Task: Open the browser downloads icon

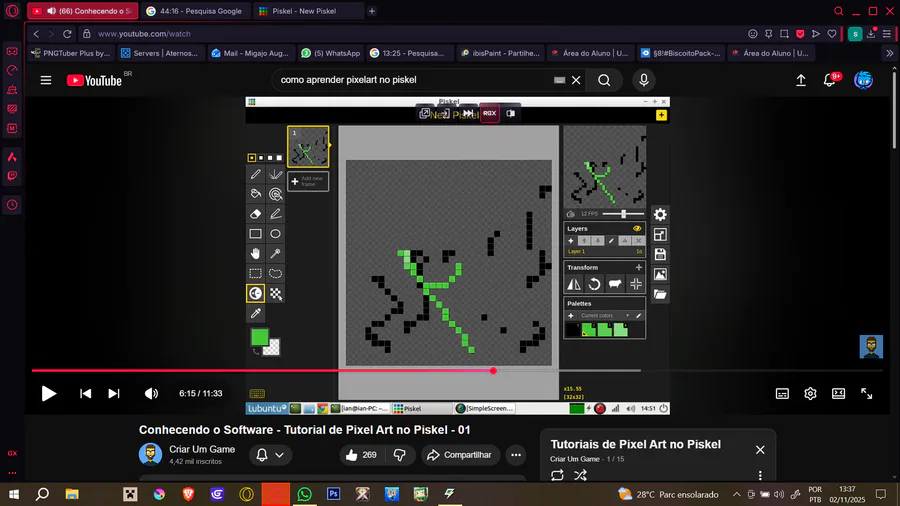Action: tap(871, 34)
